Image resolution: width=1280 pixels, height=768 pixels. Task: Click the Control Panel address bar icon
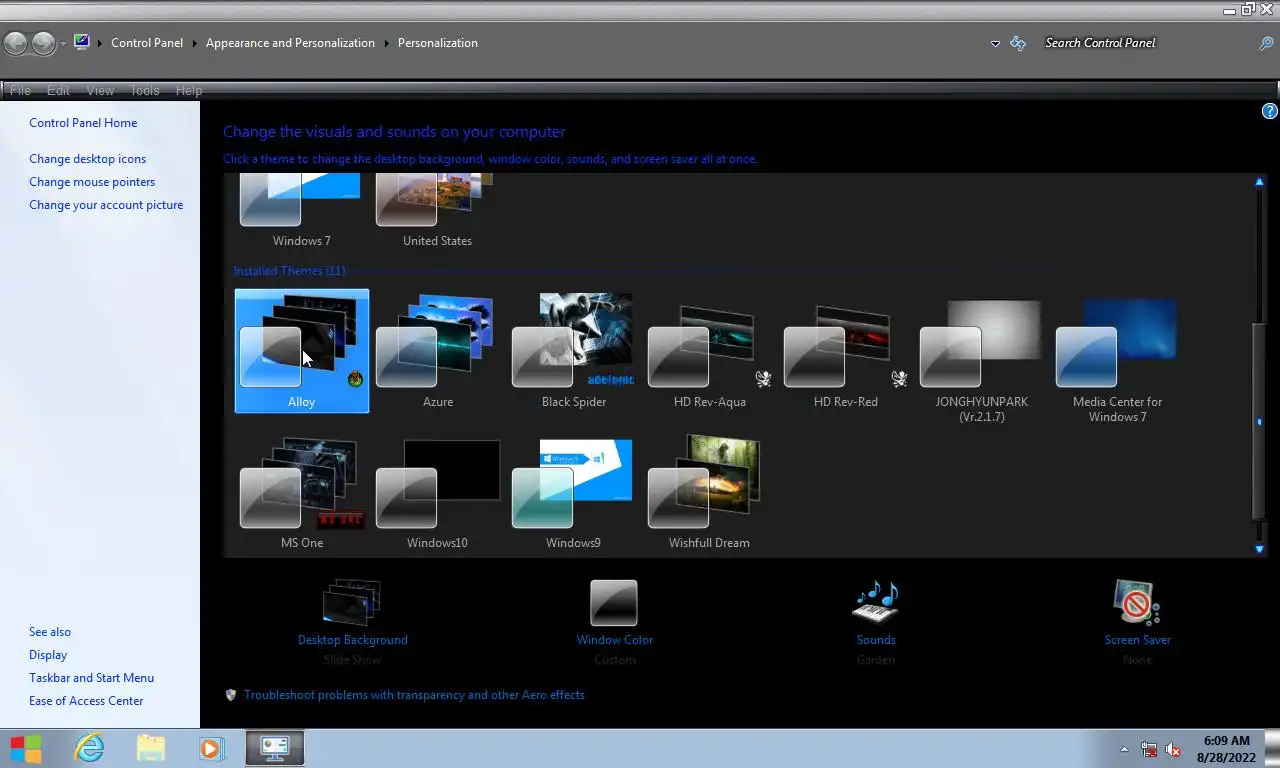[82, 42]
